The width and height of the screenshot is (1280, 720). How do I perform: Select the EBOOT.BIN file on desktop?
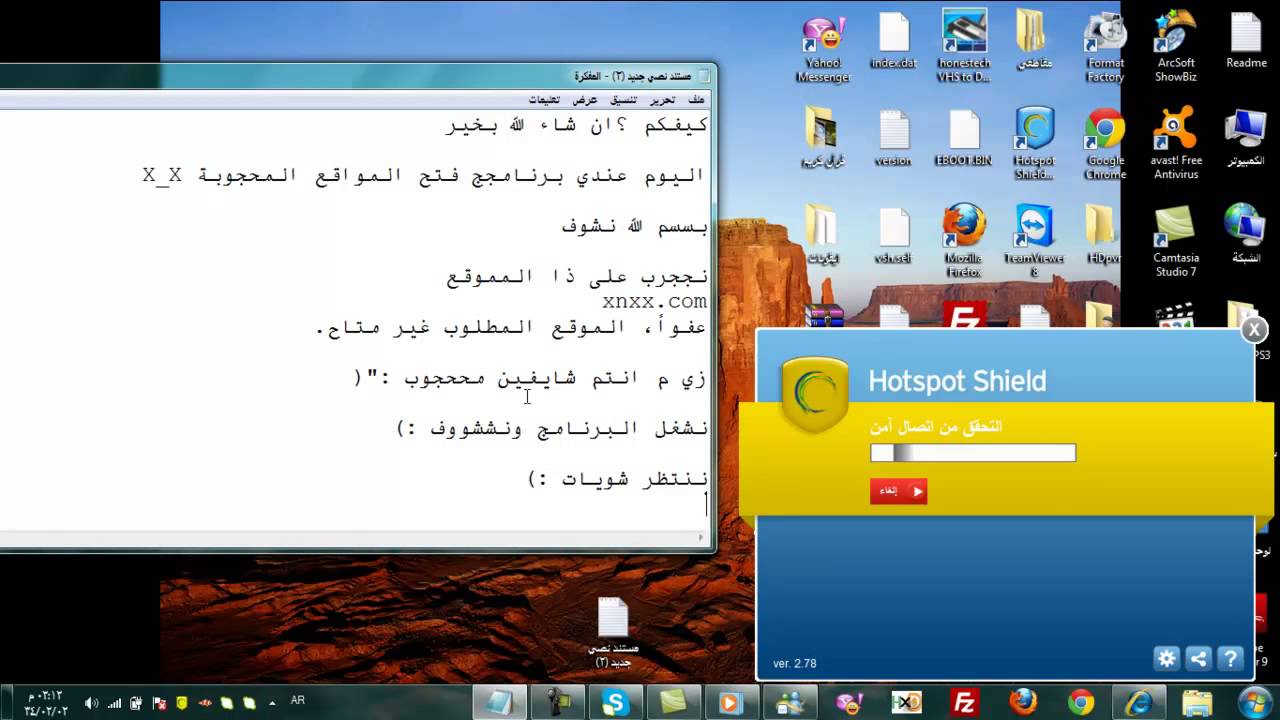click(964, 138)
